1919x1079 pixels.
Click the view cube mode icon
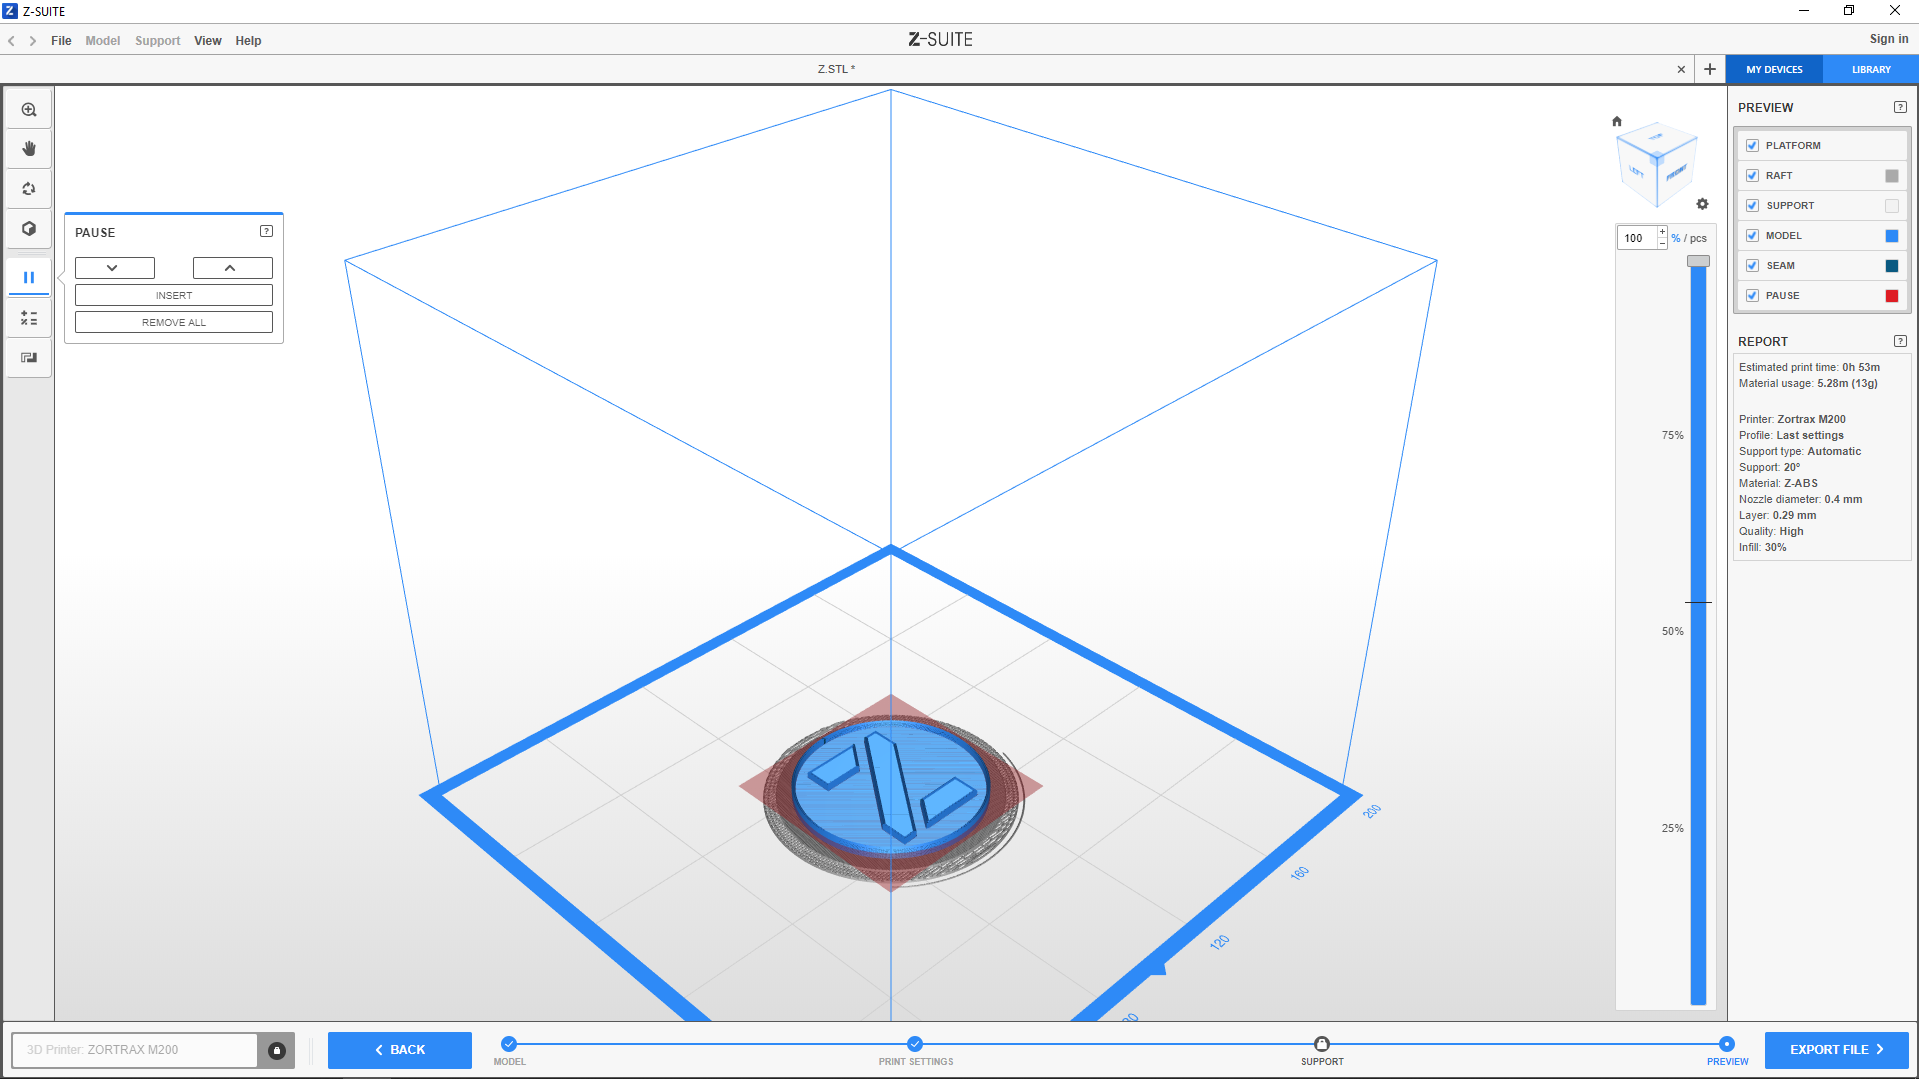[29, 229]
